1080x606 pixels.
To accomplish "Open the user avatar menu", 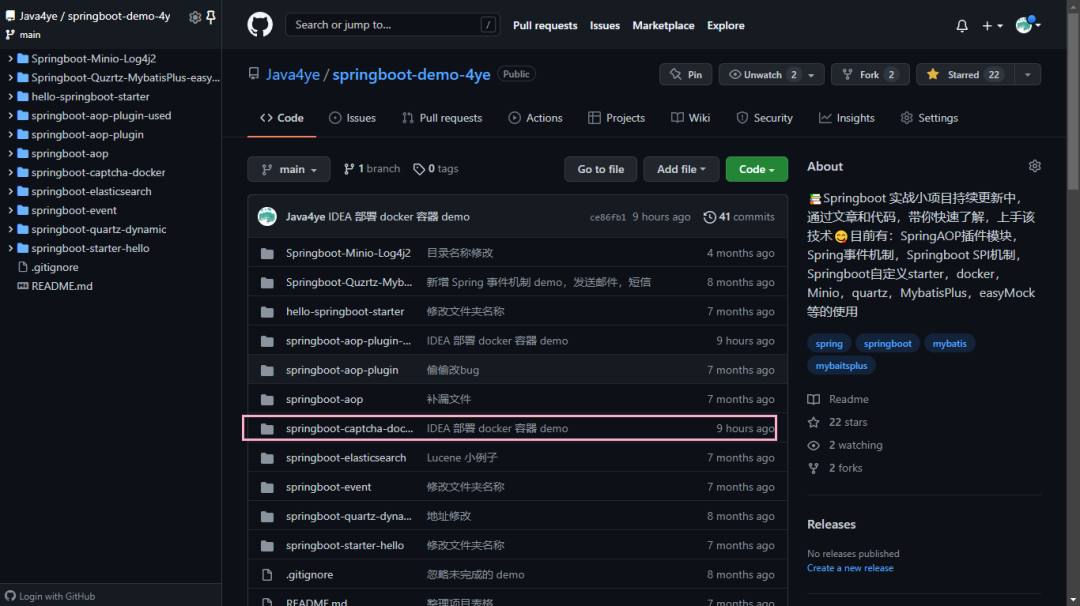I will pyautogui.click(x=1028, y=25).
